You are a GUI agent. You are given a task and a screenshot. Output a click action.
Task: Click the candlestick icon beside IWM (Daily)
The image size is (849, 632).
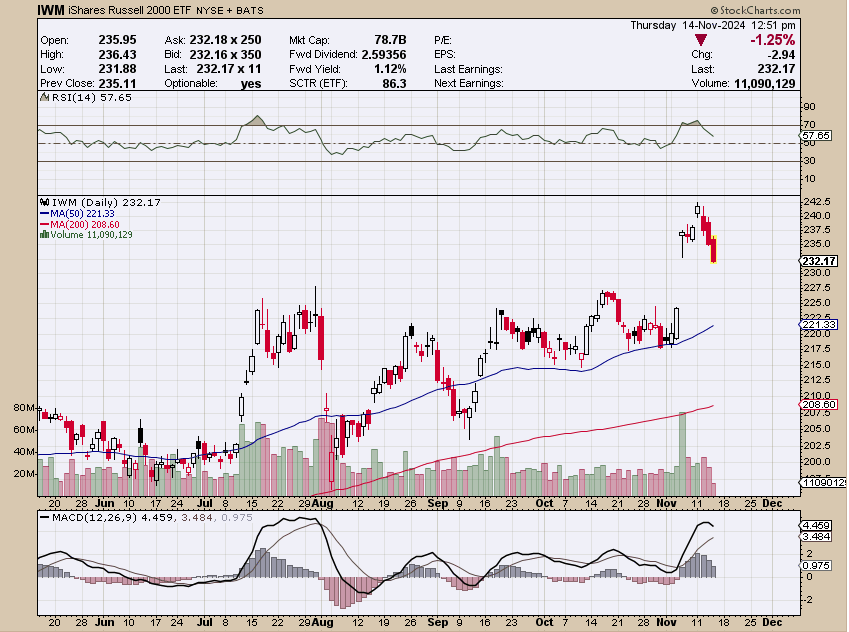click(x=45, y=203)
